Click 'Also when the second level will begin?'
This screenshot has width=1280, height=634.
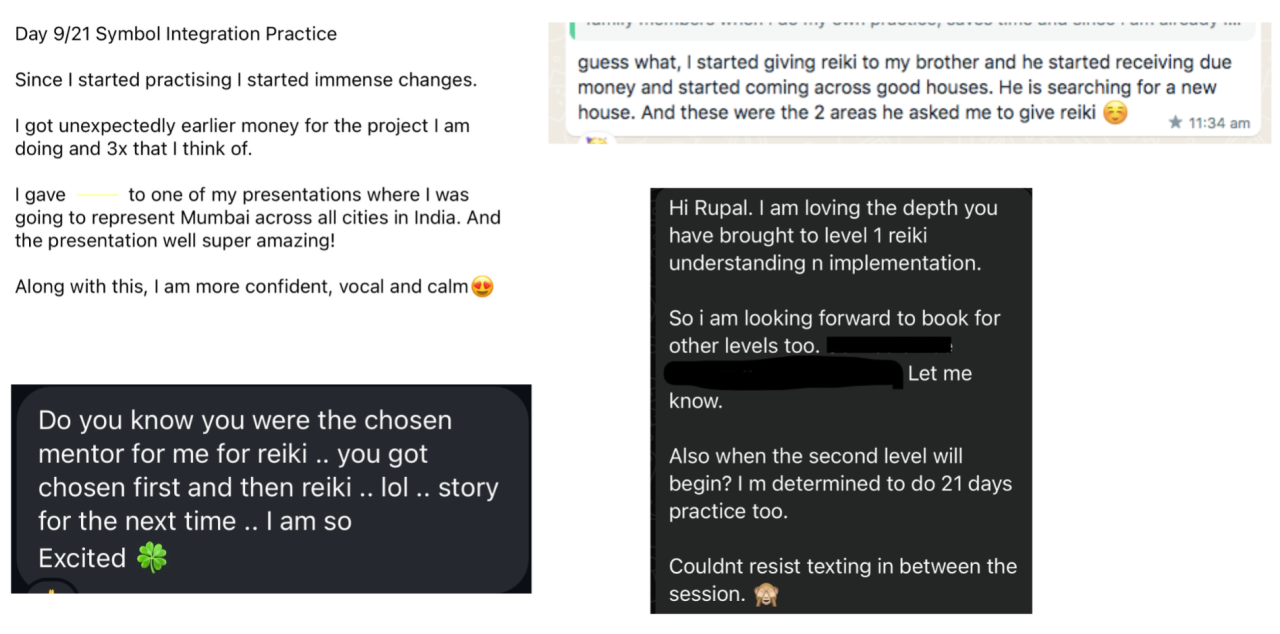tap(816, 470)
